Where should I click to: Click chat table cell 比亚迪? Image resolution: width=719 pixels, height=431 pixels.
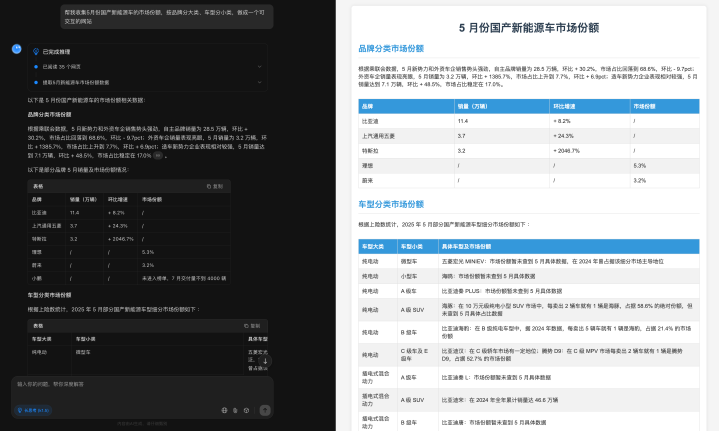[x=39, y=213]
